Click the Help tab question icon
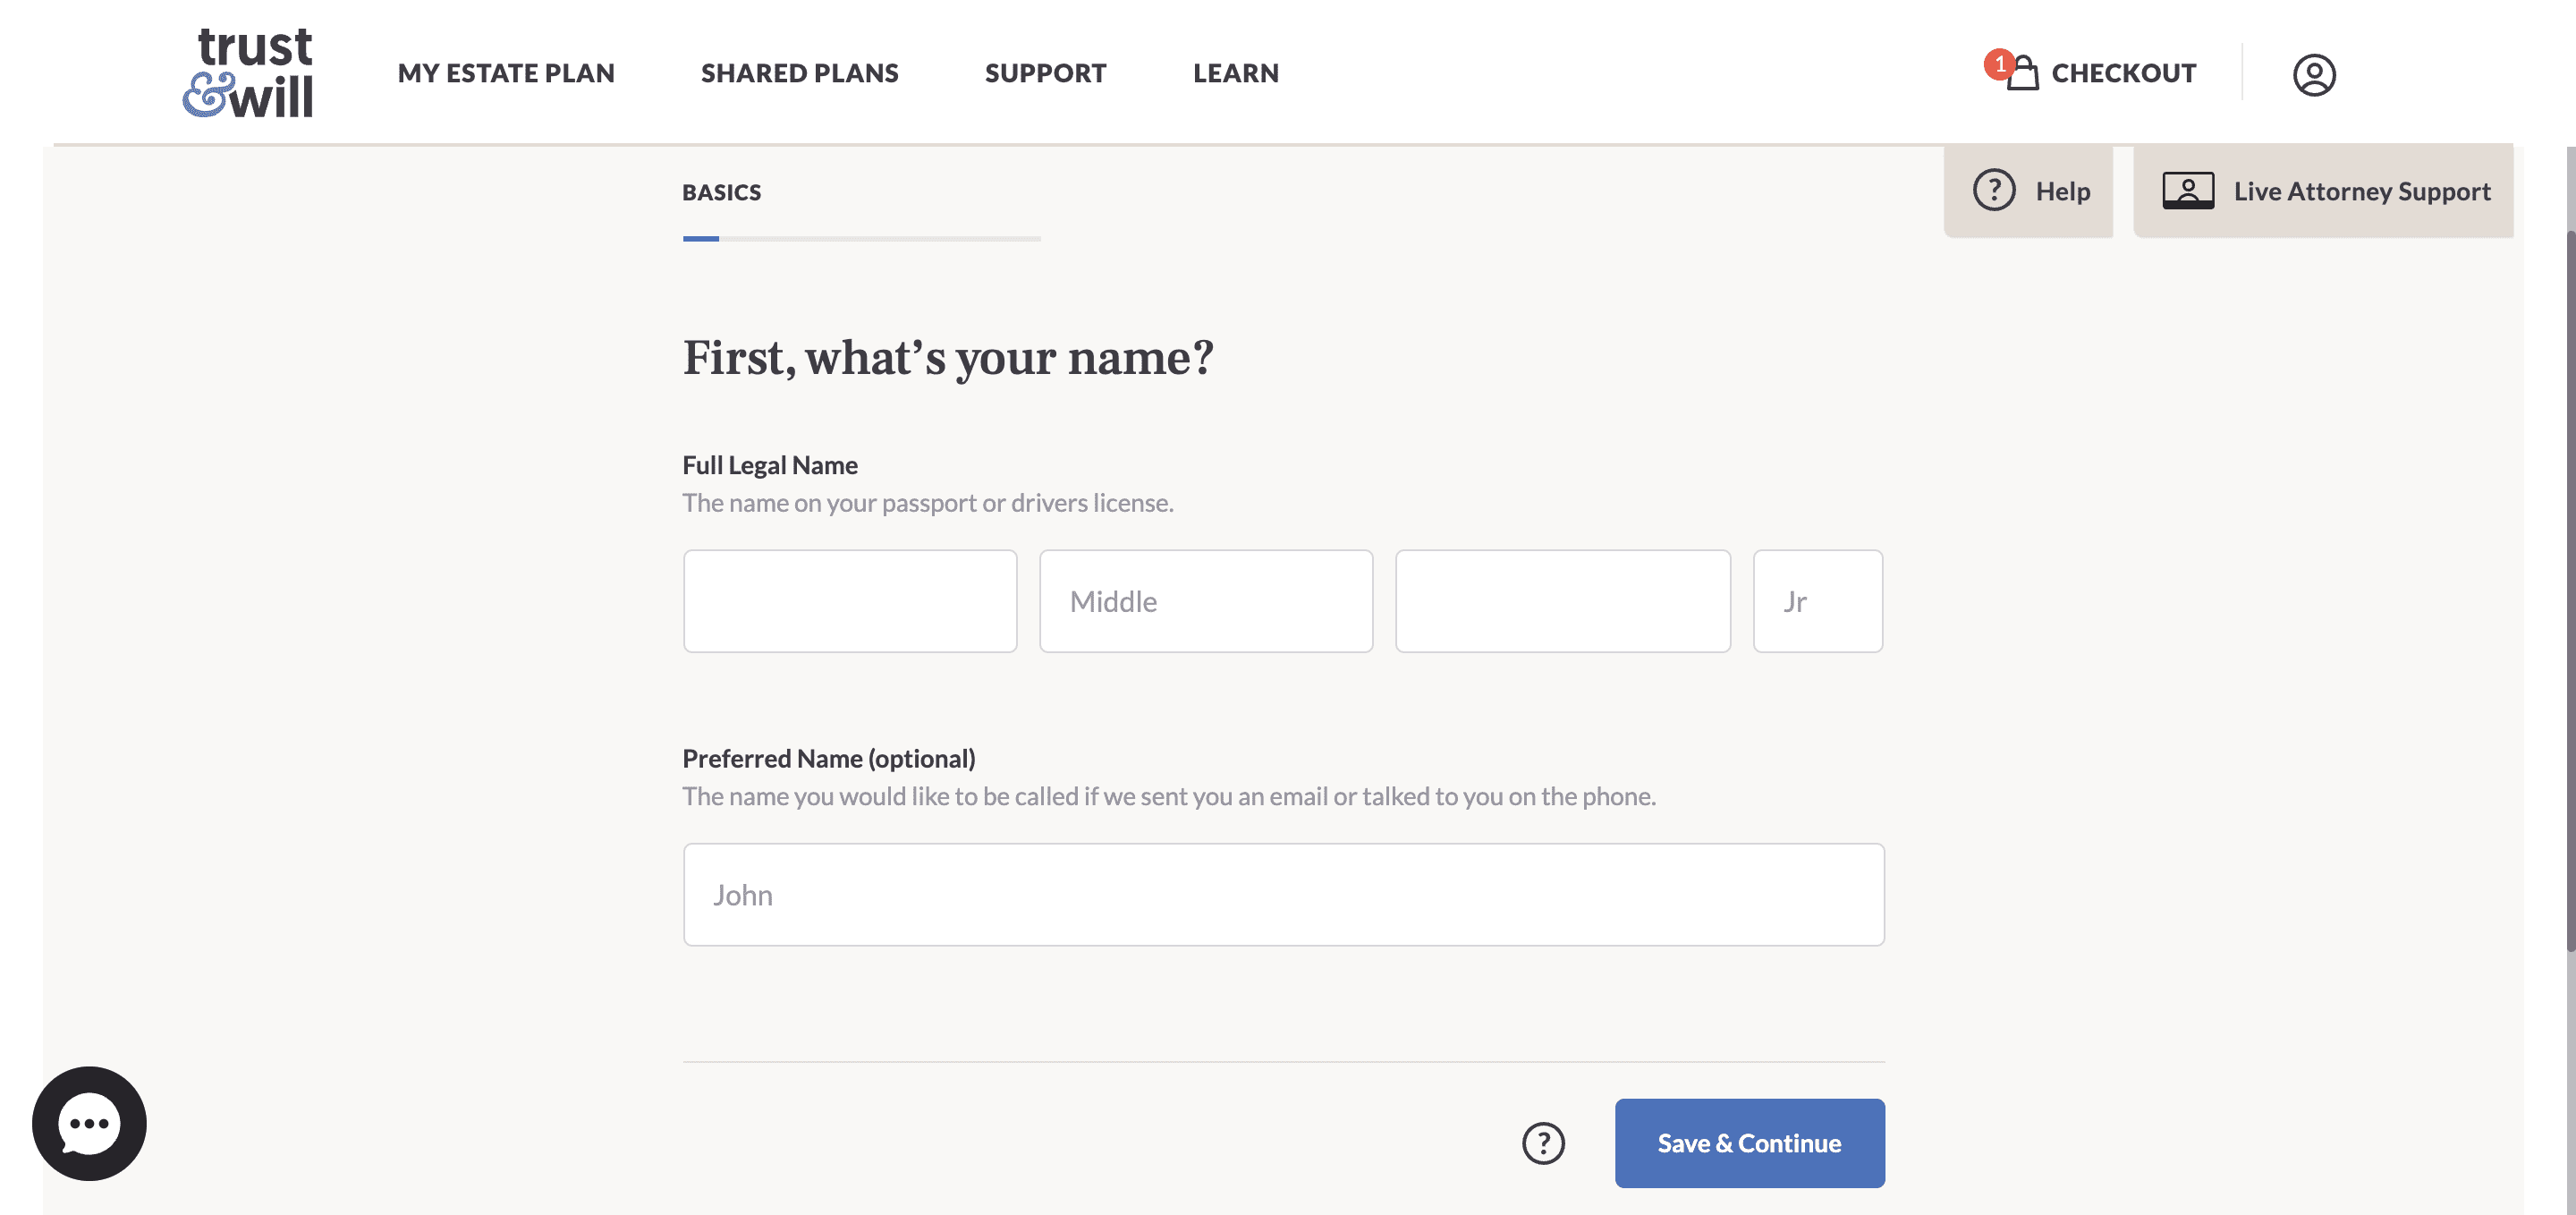Image resolution: width=2576 pixels, height=1215 pixels. 1993,190
